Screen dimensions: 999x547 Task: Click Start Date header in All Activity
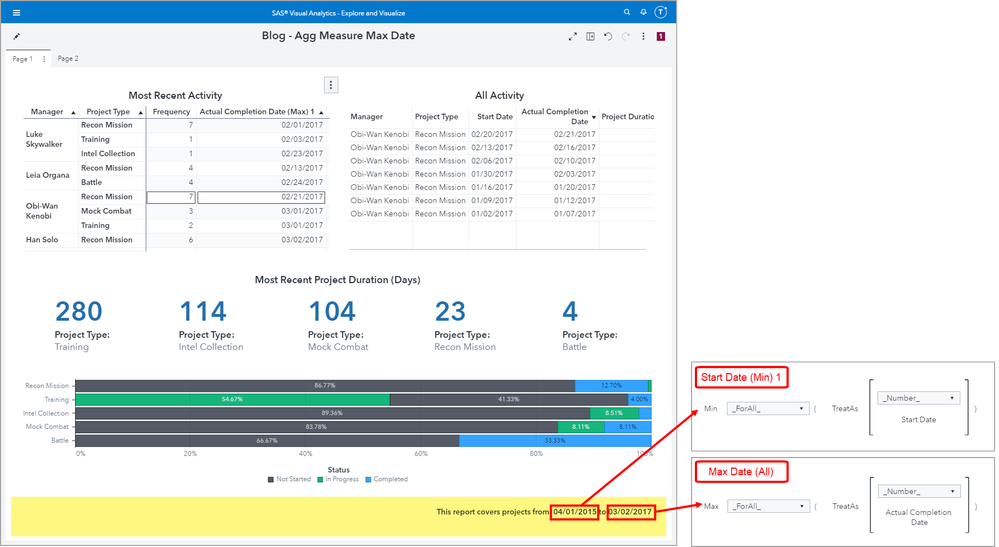click(x=495, y=117)
